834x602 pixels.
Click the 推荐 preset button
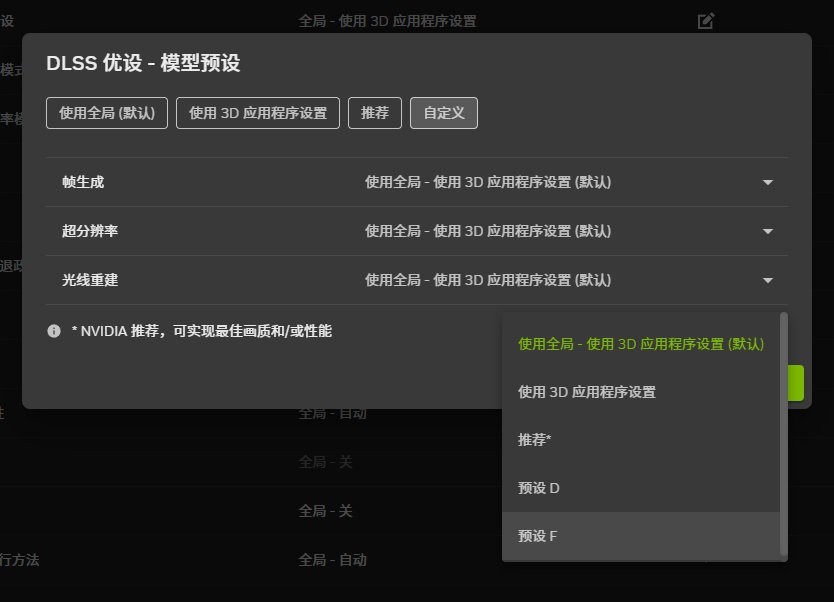coord(375,113)
